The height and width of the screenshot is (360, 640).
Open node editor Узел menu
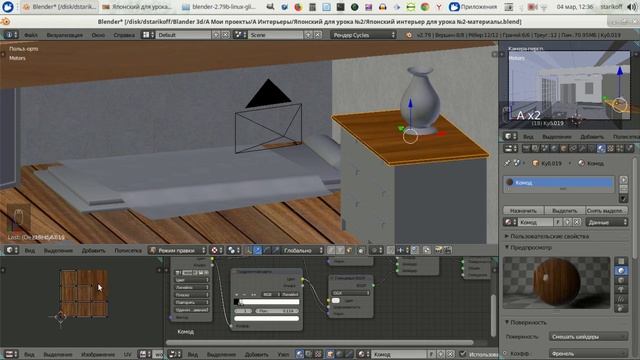[283, 354]
